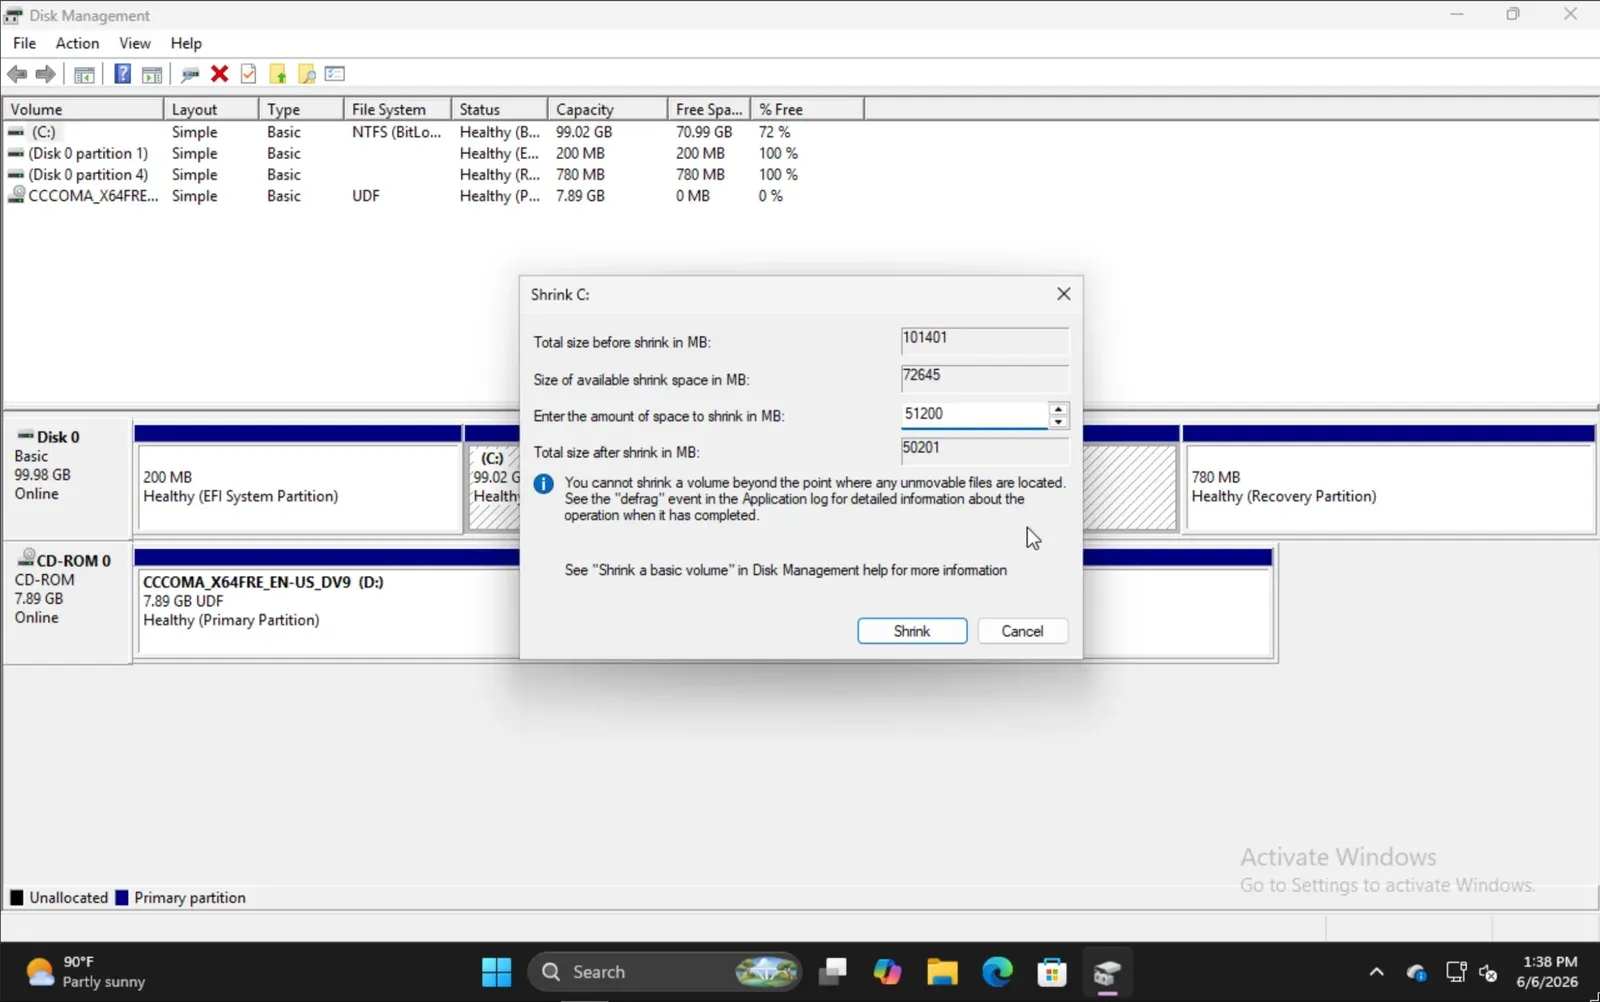Click total size after shrink field 50201
The image size is (1600, 1002).
(x=984, y=450)
